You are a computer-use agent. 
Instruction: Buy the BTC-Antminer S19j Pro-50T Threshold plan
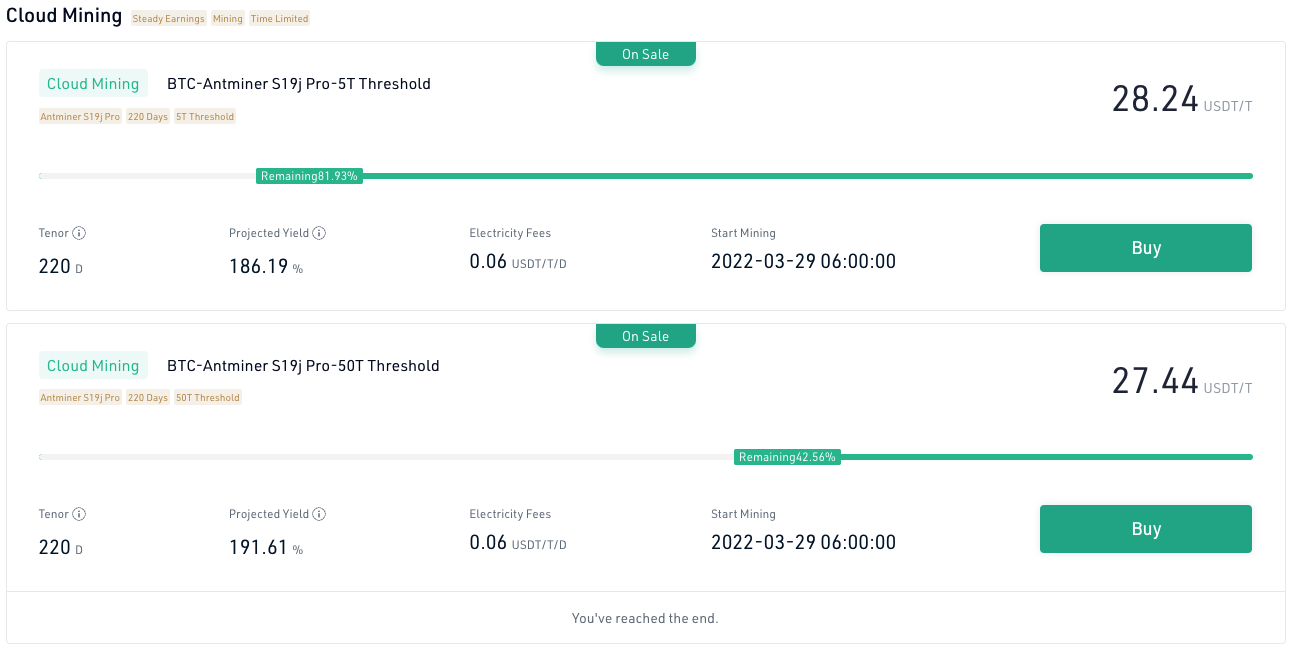[x=1146, y=529]
